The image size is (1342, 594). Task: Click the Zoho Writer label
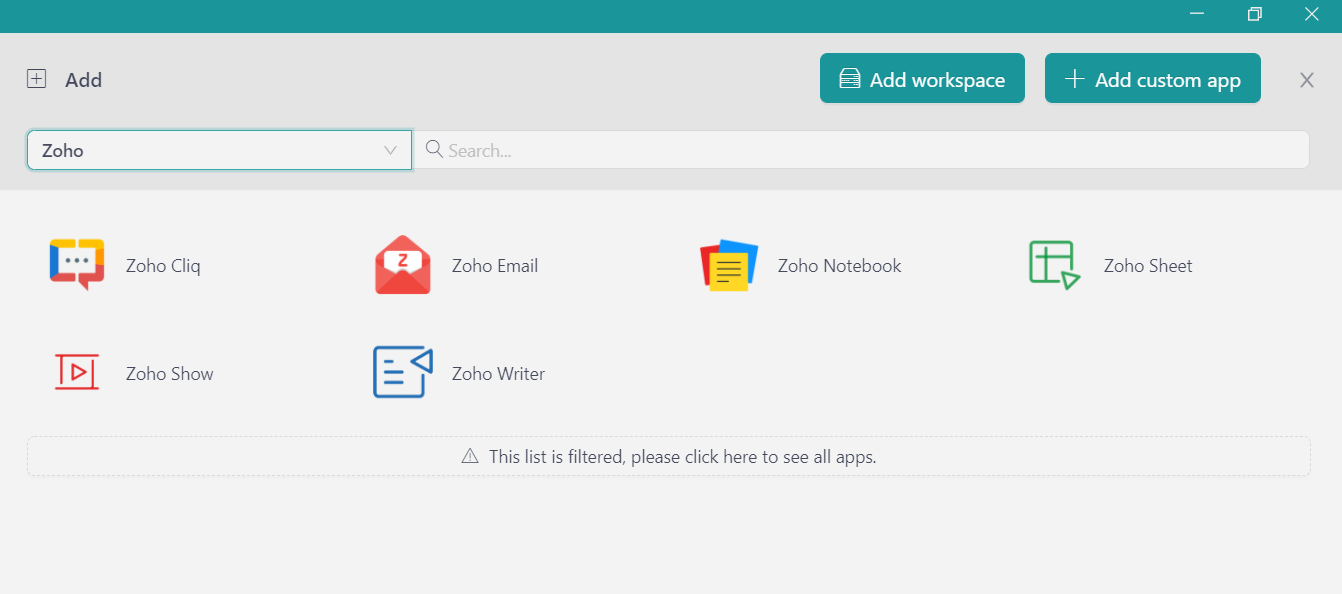498,373
